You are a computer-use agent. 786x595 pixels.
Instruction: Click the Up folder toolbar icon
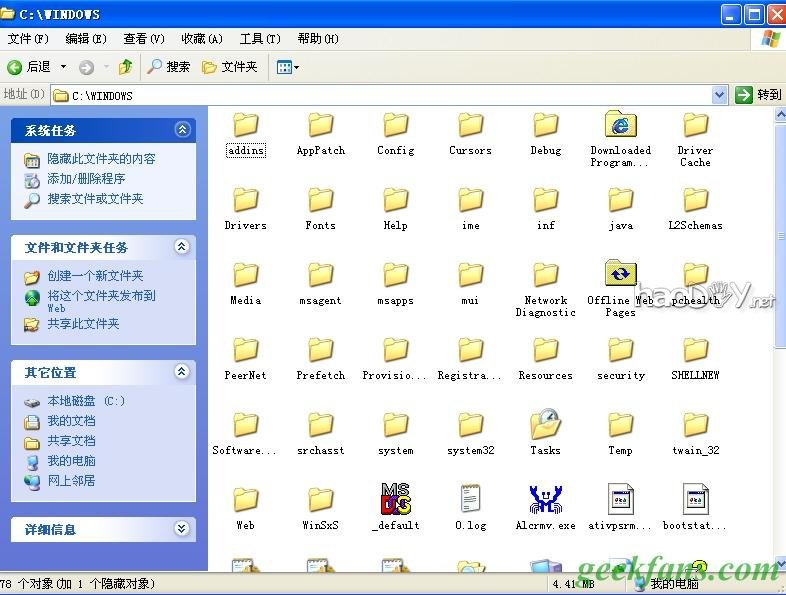click(x=125, y=67)
